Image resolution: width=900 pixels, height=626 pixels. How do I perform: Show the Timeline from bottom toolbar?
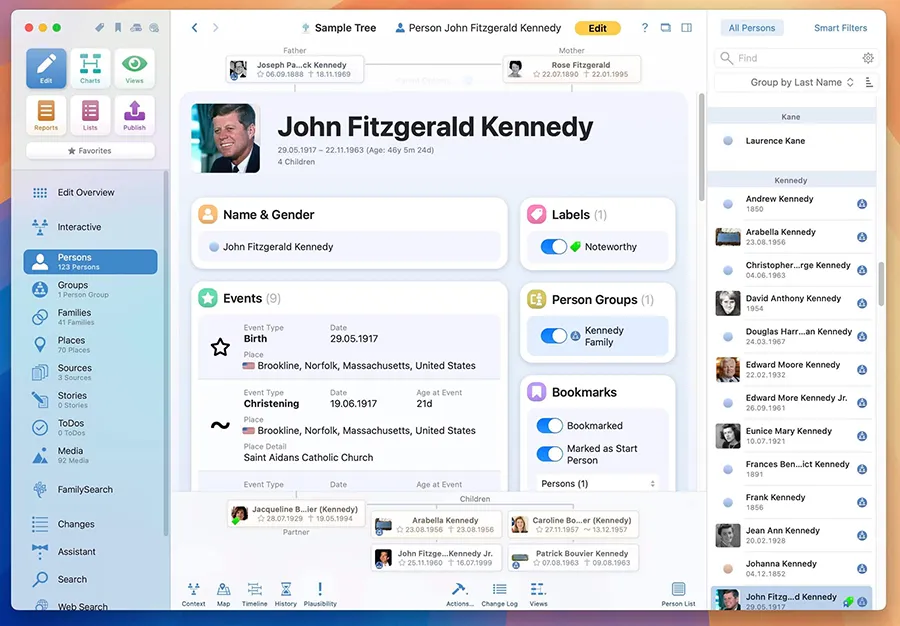point(254,593)
